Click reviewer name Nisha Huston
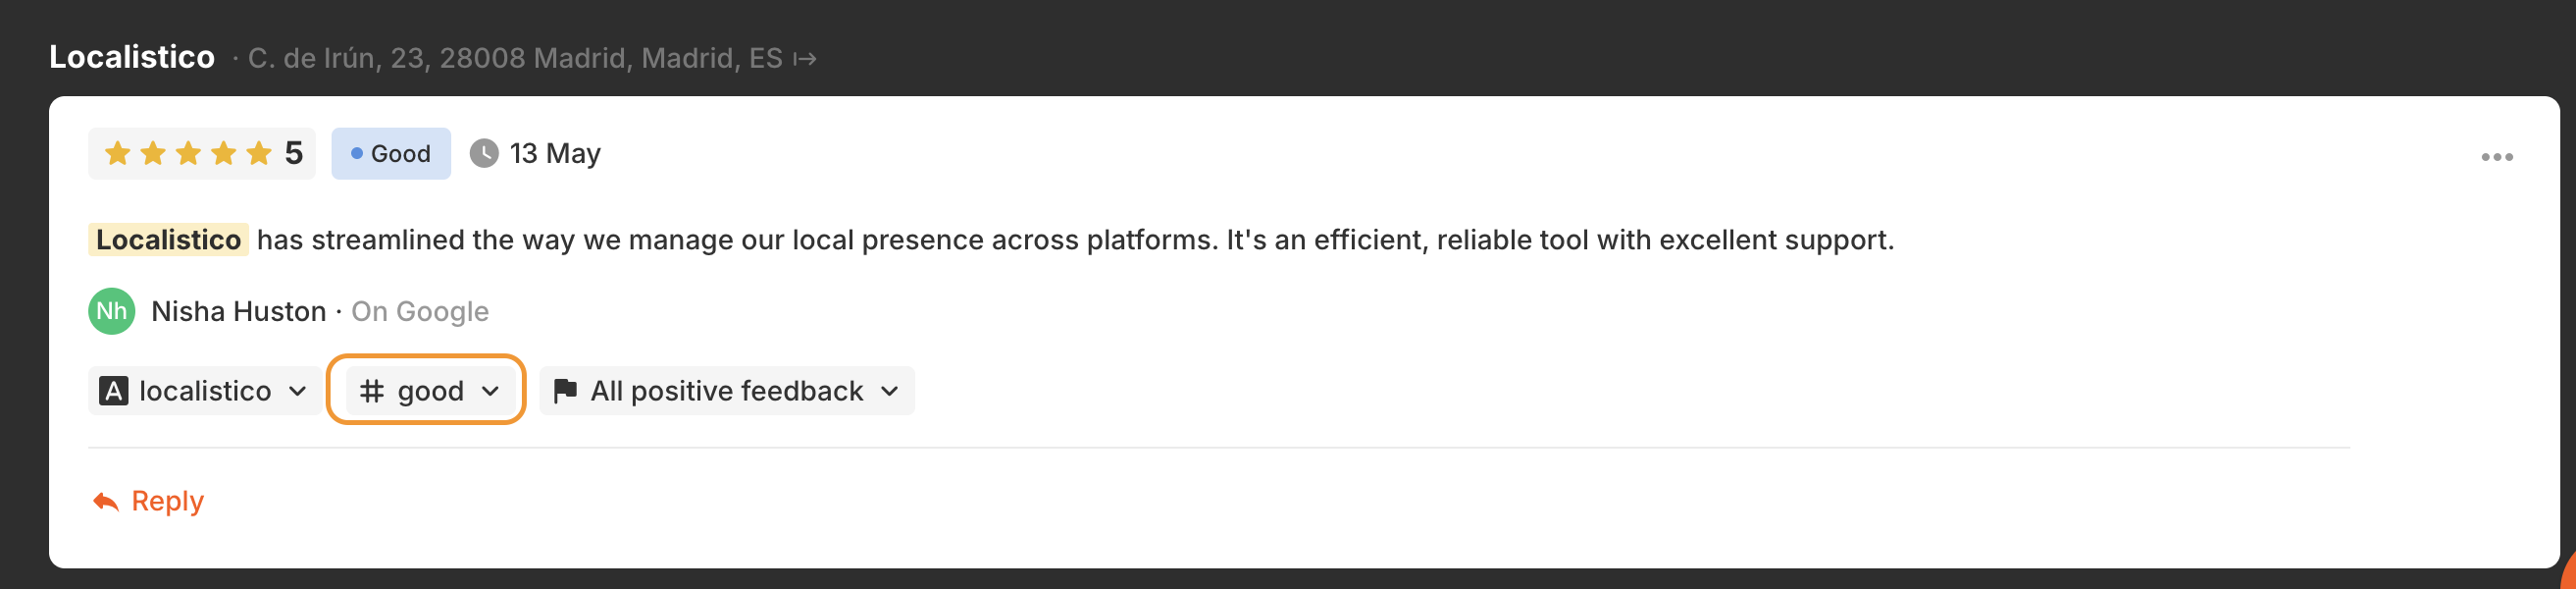This screenshot has height=589, width=2576. 238,311
